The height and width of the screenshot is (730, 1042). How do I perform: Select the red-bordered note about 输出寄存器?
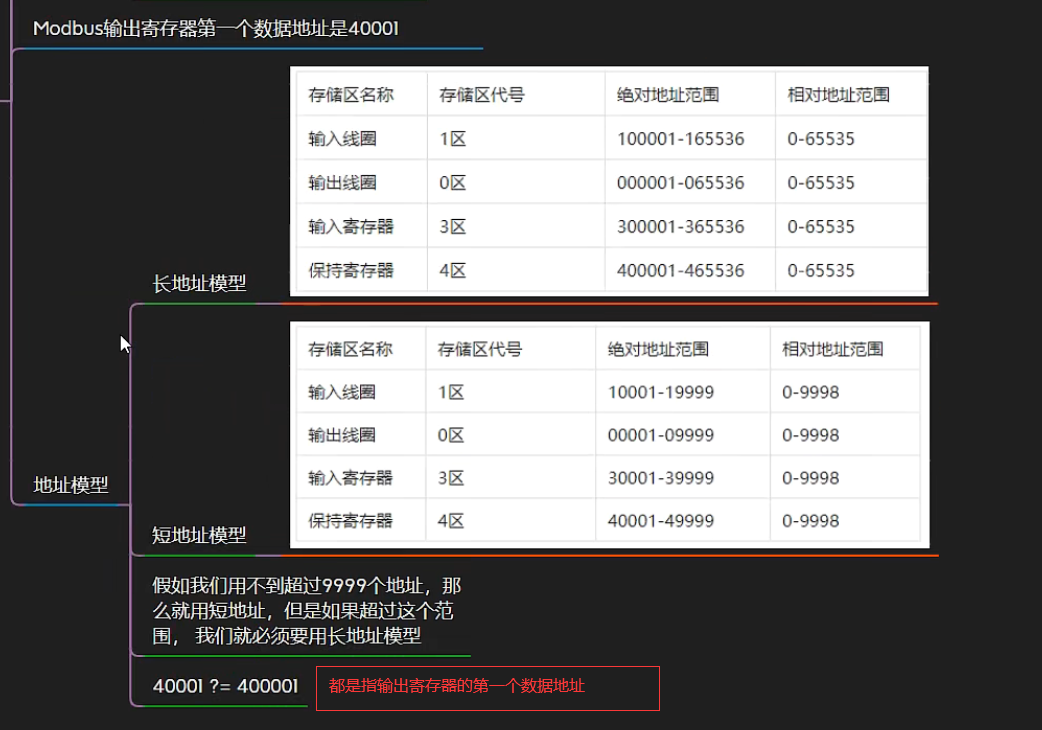487,687
